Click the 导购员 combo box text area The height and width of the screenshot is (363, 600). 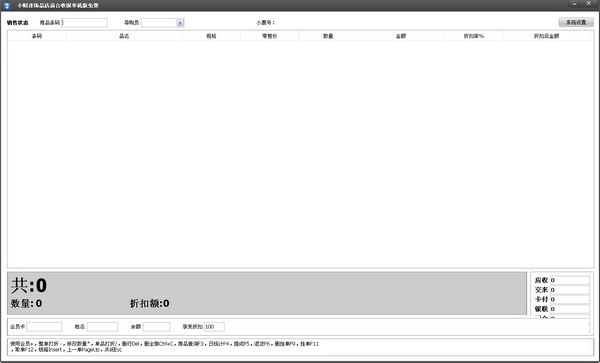click(159, 23)
